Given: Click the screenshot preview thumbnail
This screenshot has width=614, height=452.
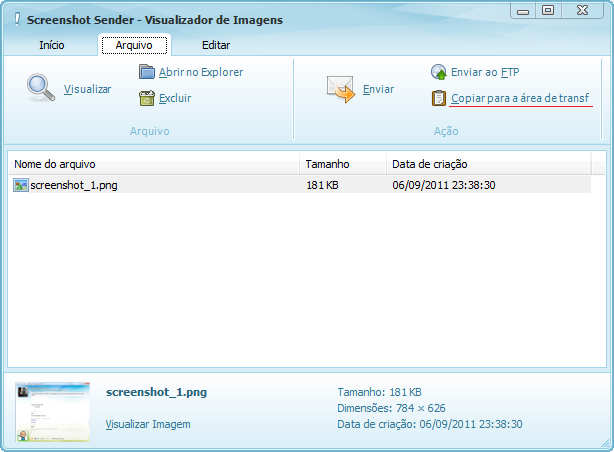Looking at the screenshot, I should 52,412.
